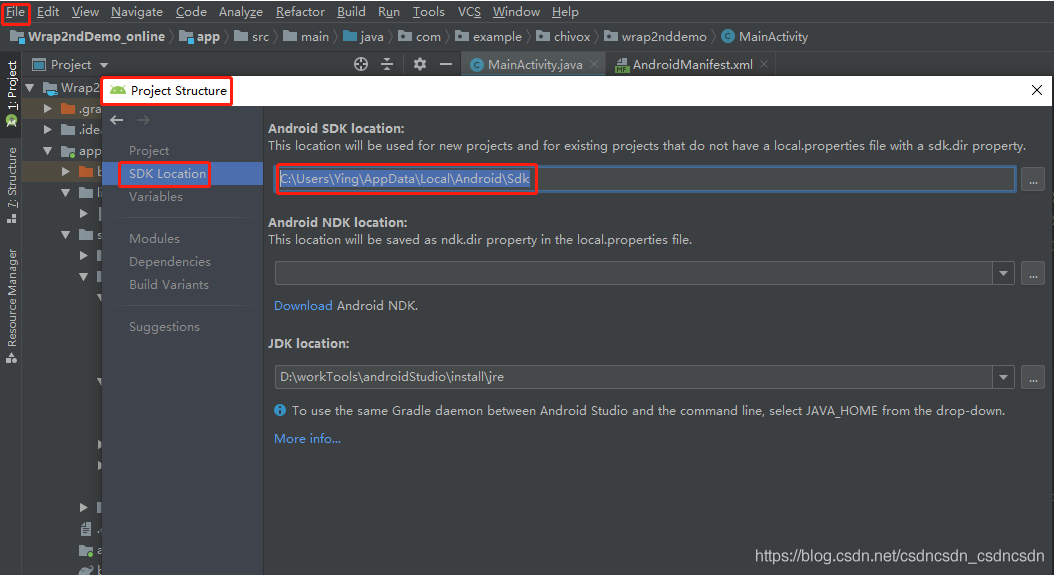Image resolution: width=1054 pixels, height=575 pixels.
Task: Select Variables in sidebar
Action: pos(156,196)
